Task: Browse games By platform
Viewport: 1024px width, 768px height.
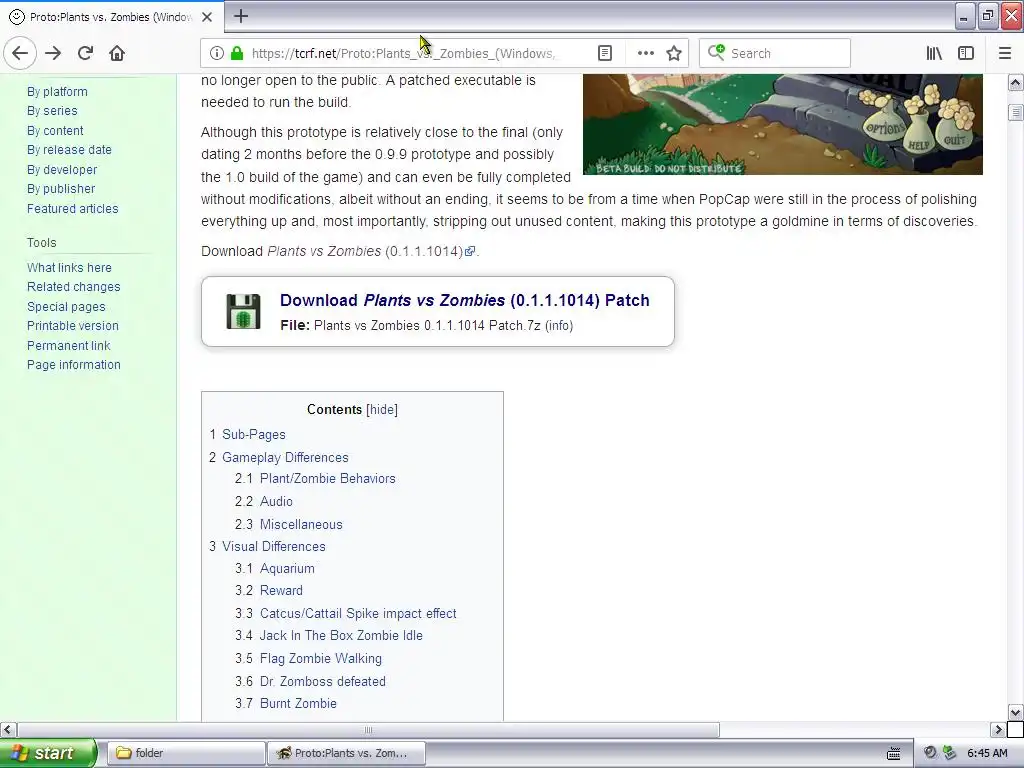Action: 57,92
